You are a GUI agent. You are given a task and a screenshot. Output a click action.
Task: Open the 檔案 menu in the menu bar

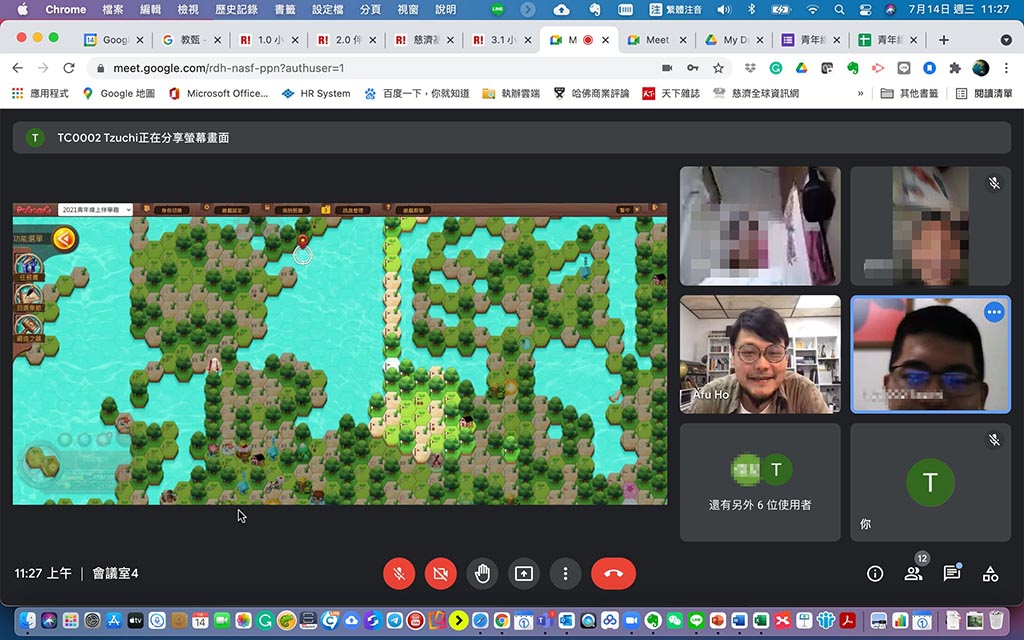pyautogui.click(x=113, y=9)
